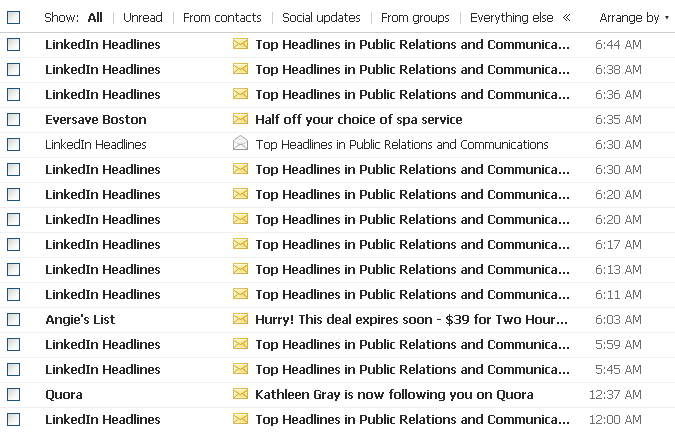Open 'Kathleen Gray is now following you on Quora'
This screenshot has width=675, height=432.
[x=394, y=394]
